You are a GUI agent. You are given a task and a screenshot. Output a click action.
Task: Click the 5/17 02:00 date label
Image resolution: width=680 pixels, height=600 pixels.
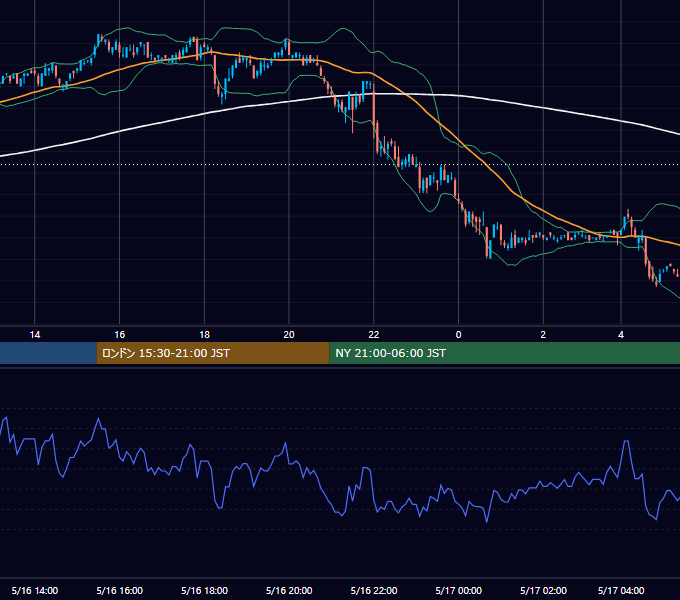(543, 590)
